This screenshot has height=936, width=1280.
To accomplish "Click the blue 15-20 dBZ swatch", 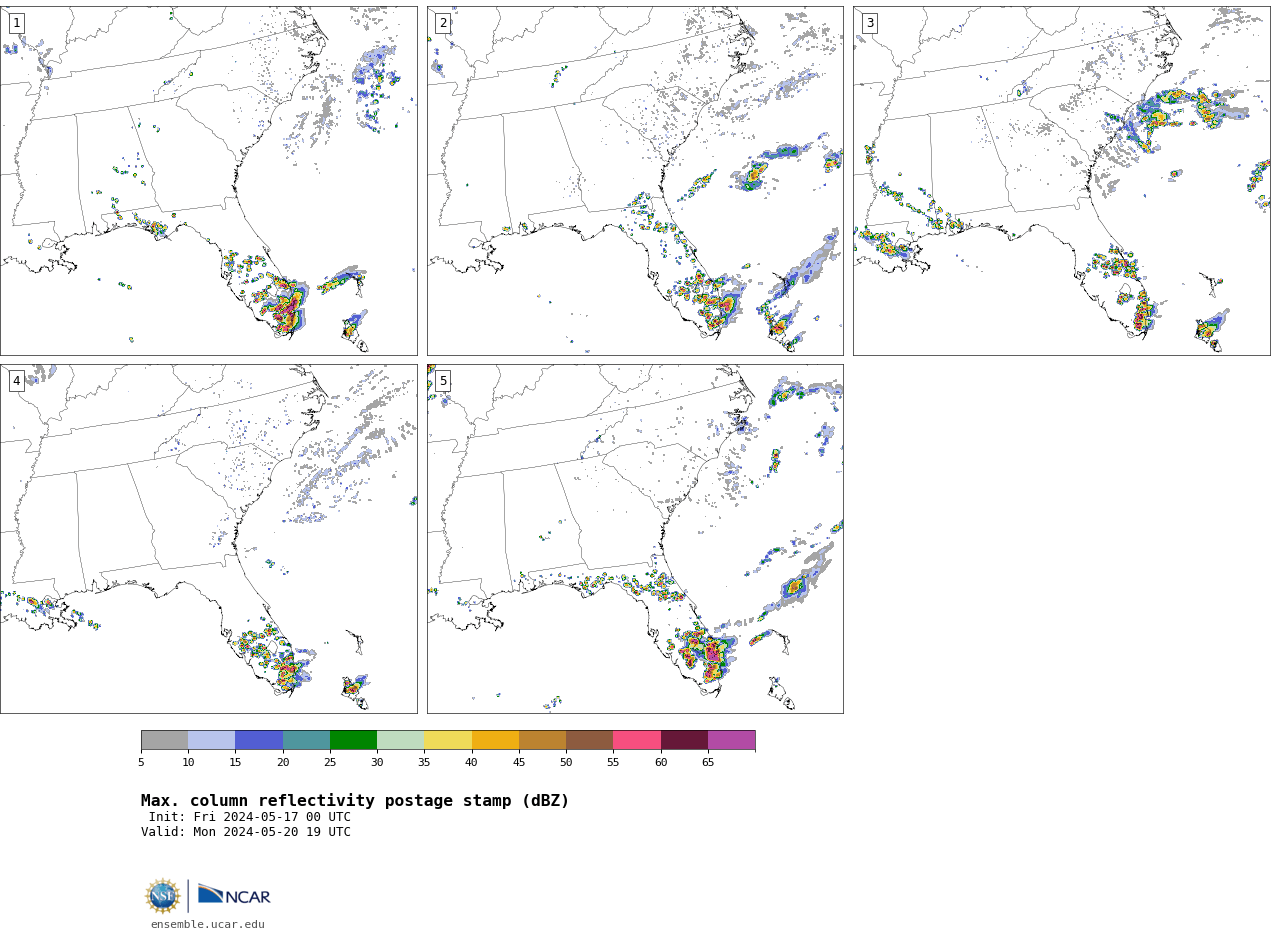I will point(259,740).
